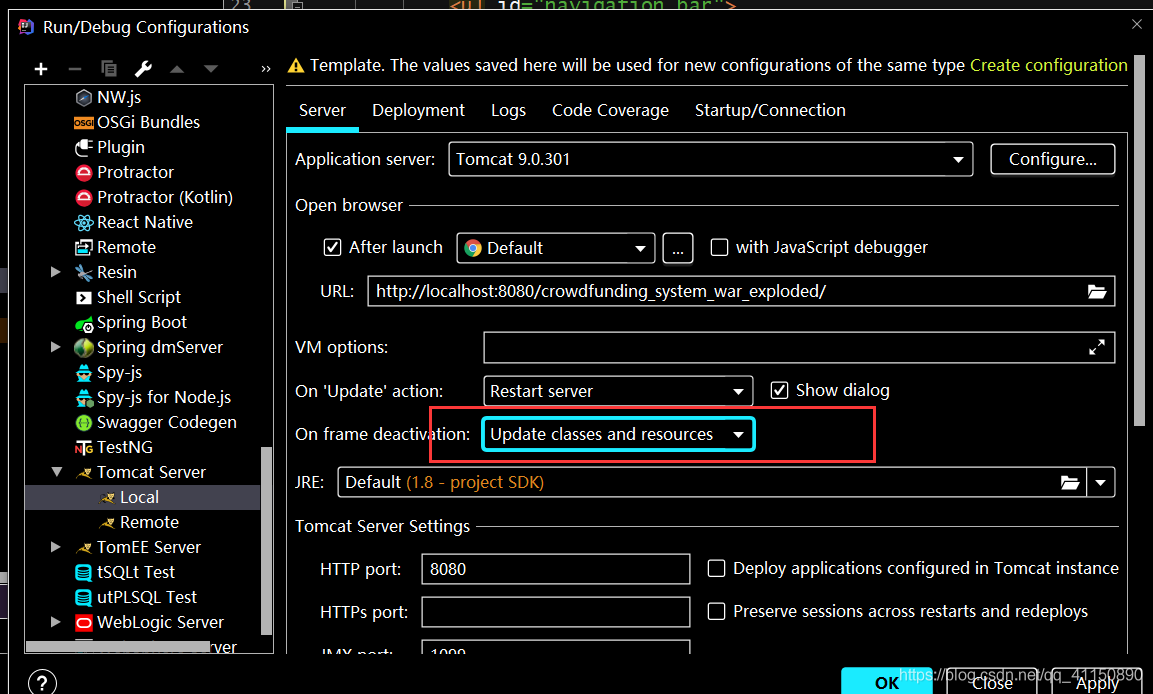The height and width of the screenshot is (694, 1153).
Task: Expand Resin tree node
Action: [56, 272]
